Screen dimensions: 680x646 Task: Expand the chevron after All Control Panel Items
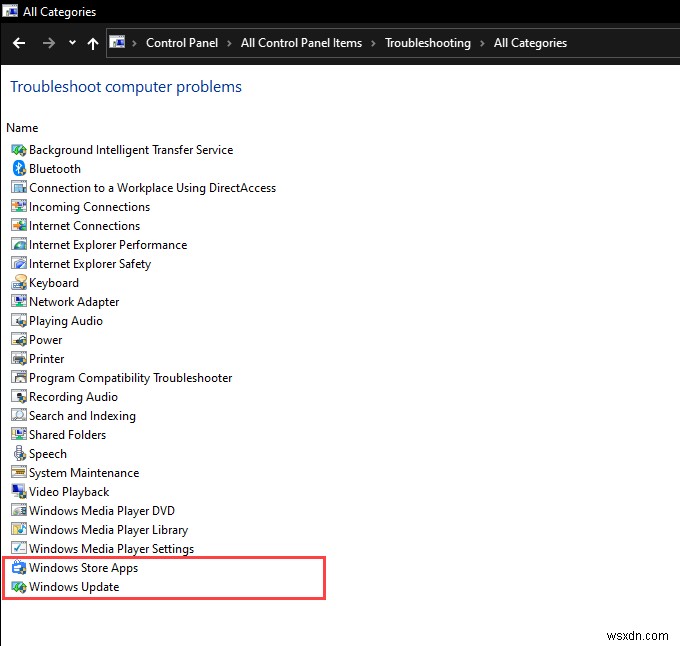pos(373,43)
